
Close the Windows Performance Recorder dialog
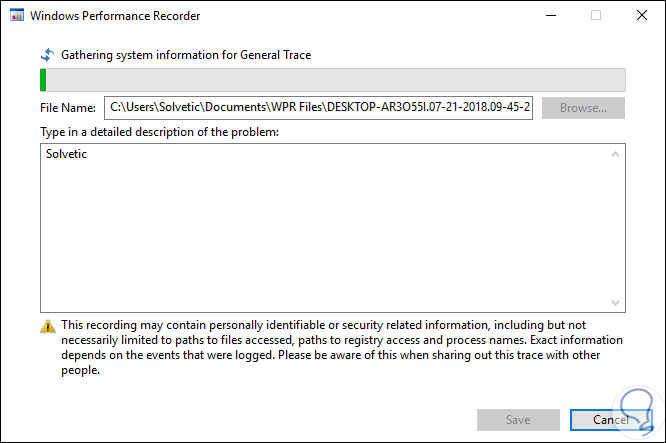[x=642, y=16]
